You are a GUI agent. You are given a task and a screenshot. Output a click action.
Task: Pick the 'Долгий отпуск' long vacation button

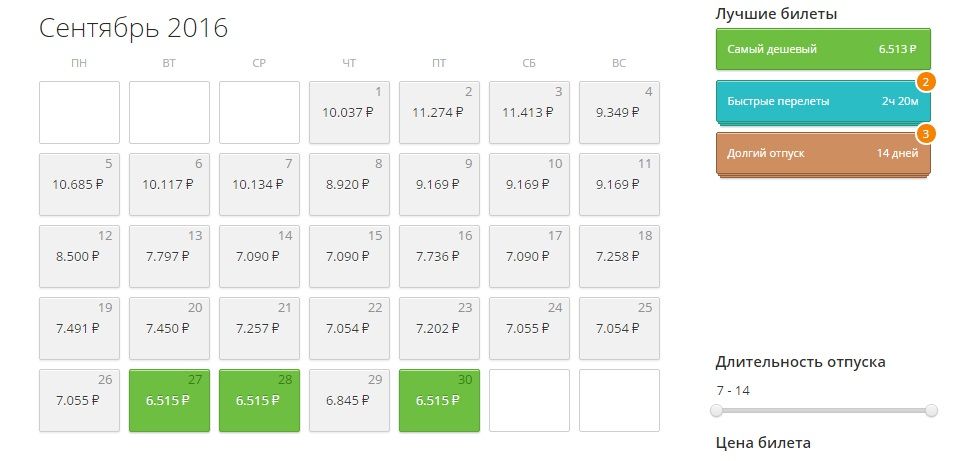[823, 153]
